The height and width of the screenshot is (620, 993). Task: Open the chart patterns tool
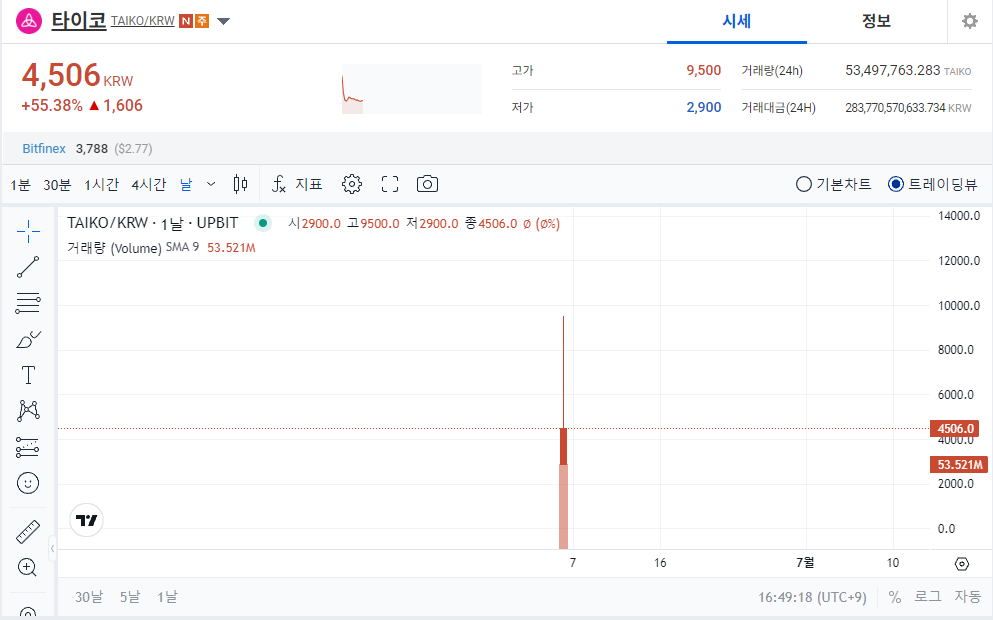pyautogui.click(x=28, y=411)
